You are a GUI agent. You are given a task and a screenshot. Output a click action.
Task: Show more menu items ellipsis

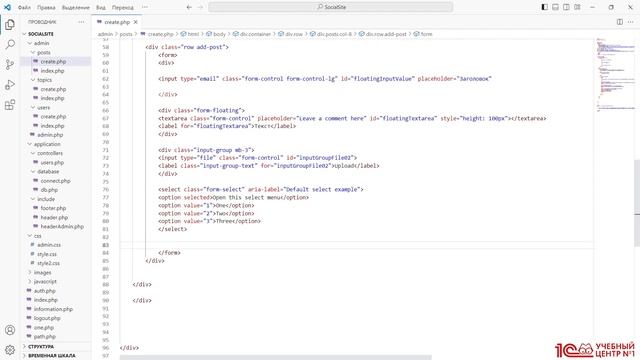pos(145,7)
